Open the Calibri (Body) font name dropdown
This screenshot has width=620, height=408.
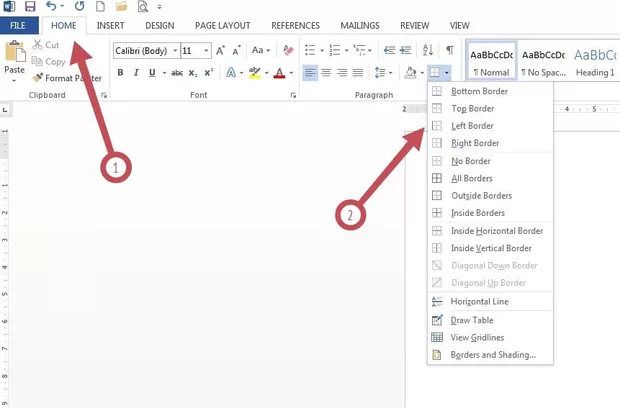pyautogui.click(x=175, y=51)
